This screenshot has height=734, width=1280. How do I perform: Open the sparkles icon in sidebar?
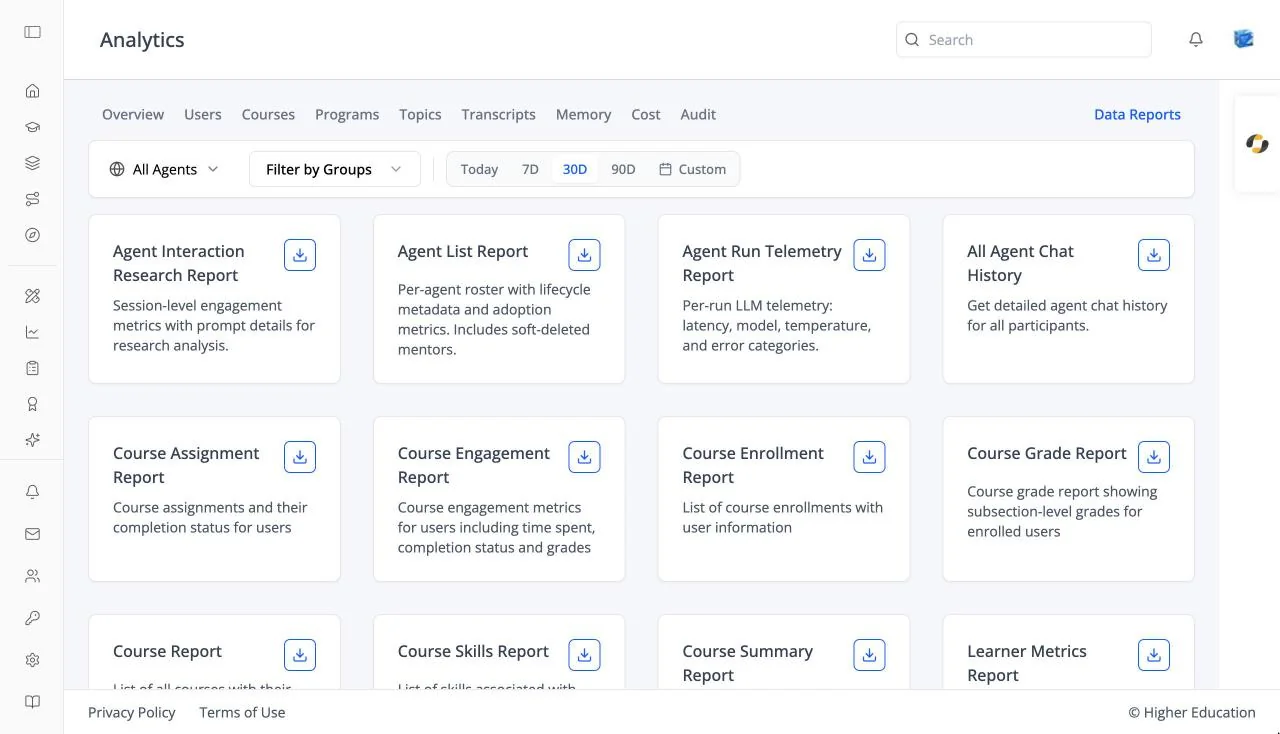(32, 440)
